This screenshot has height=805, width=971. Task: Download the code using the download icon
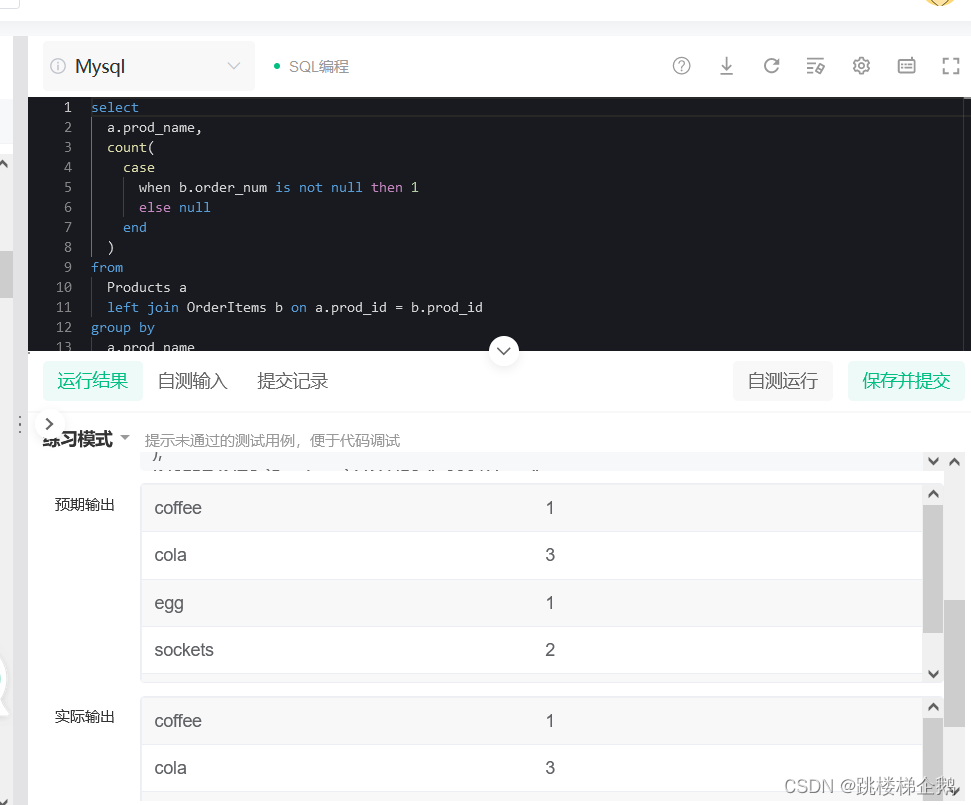726,66
